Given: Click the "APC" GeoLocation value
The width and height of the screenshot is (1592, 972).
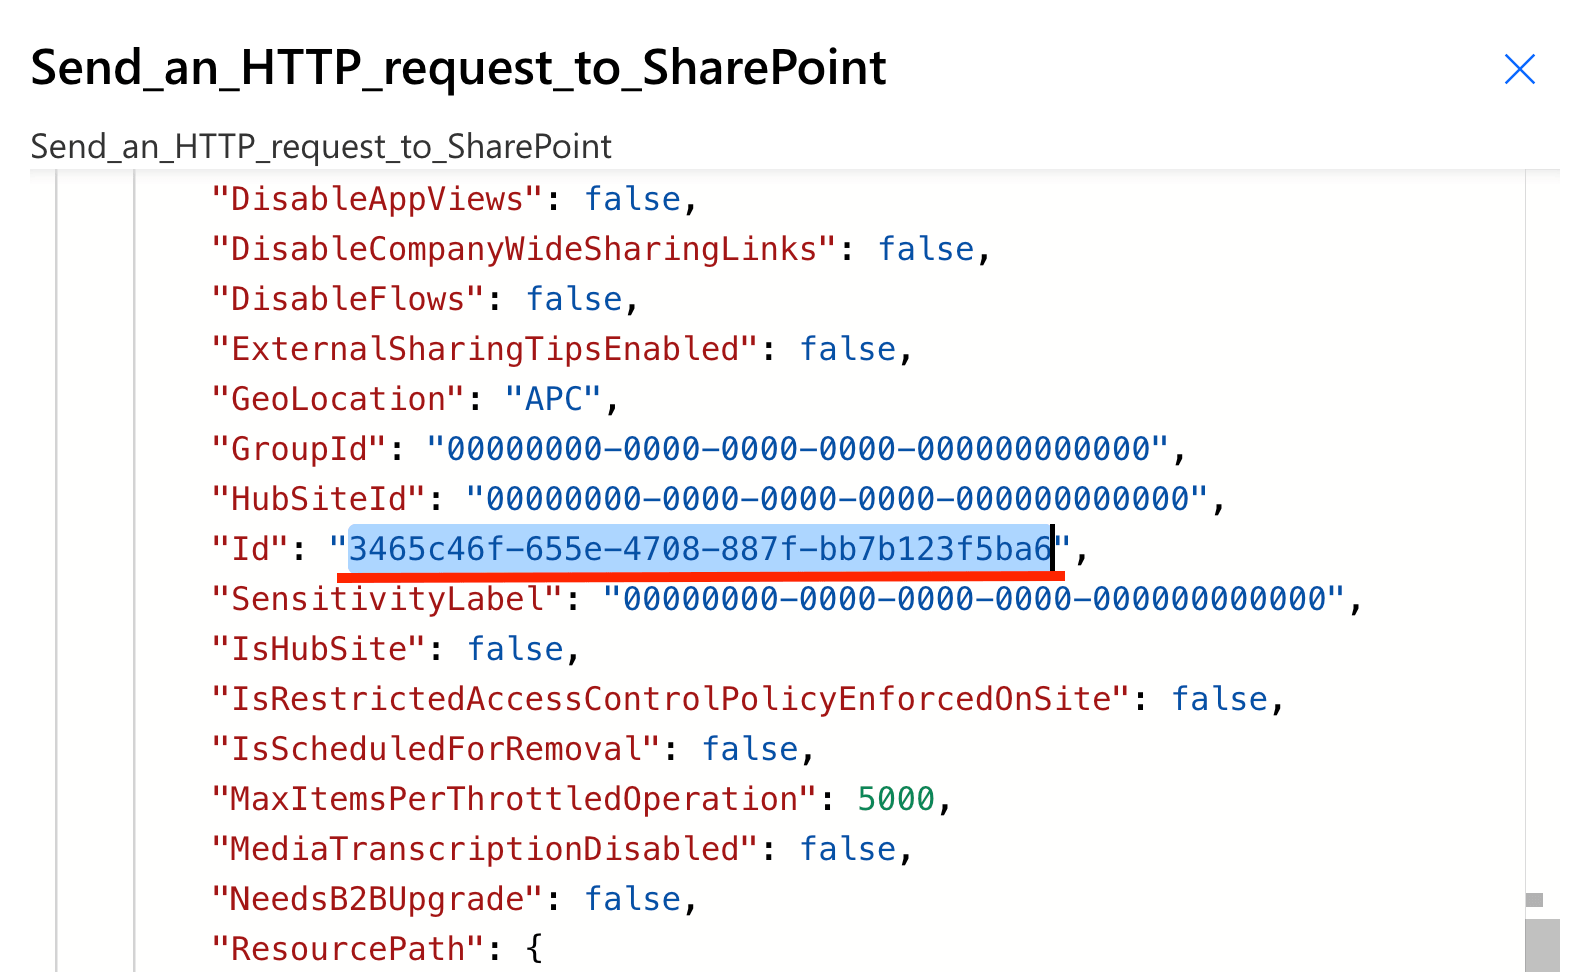Looking at the screenshot, I should (553, 399).
